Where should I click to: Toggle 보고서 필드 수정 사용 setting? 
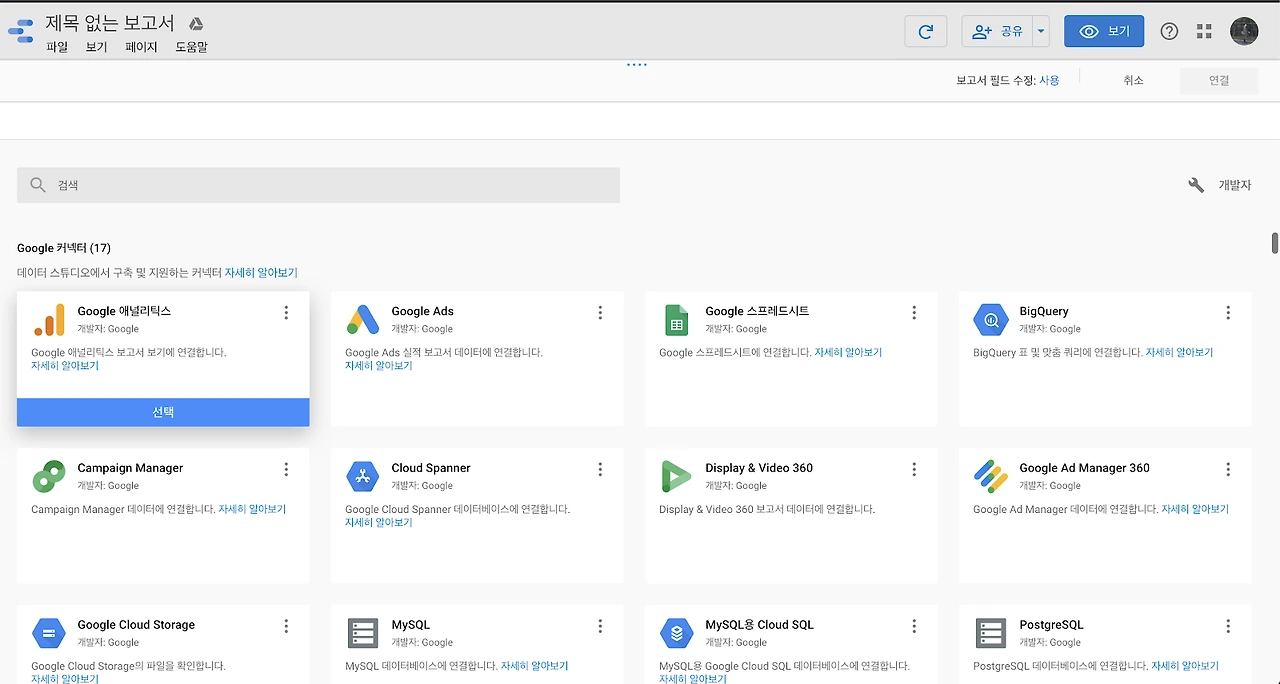click(x=1049, y=80)
